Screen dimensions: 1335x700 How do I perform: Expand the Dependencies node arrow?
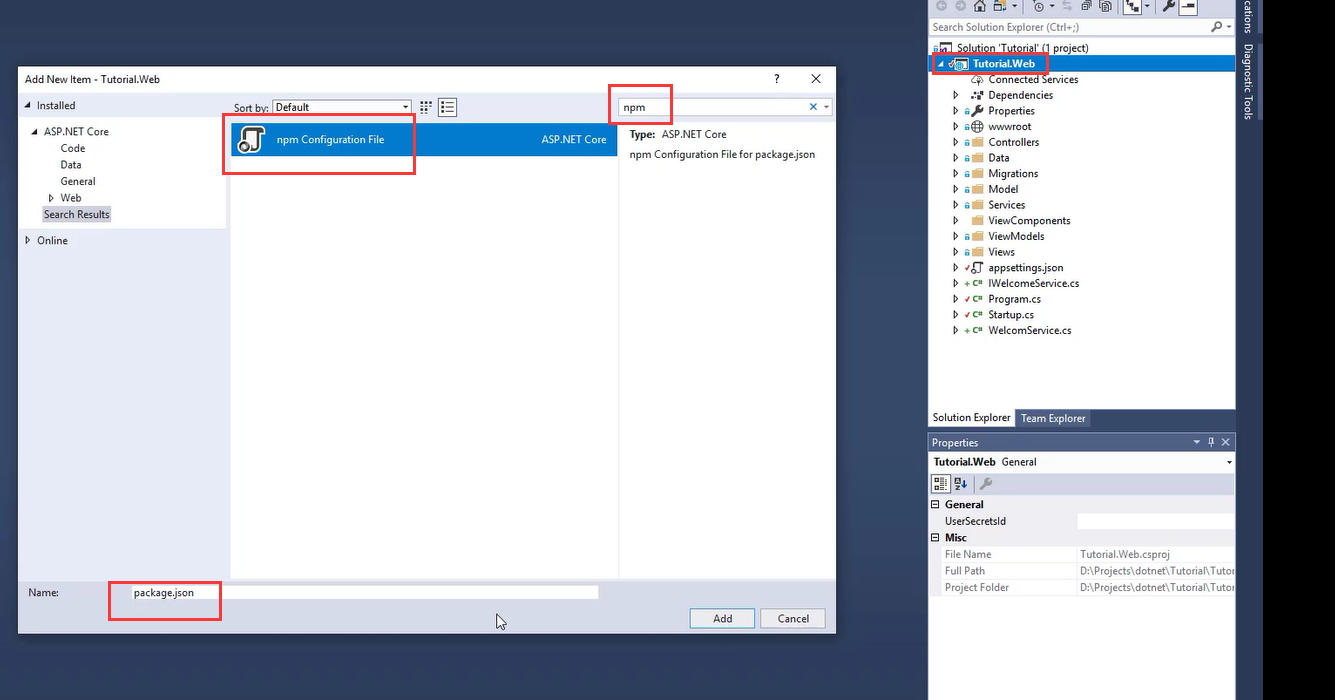click(x=956, y=95)
